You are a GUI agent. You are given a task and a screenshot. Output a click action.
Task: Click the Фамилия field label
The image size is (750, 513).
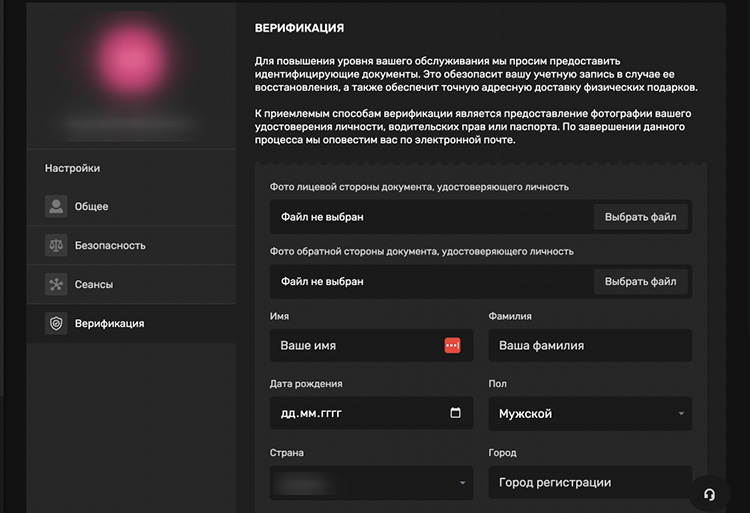(x=510, y=316)
